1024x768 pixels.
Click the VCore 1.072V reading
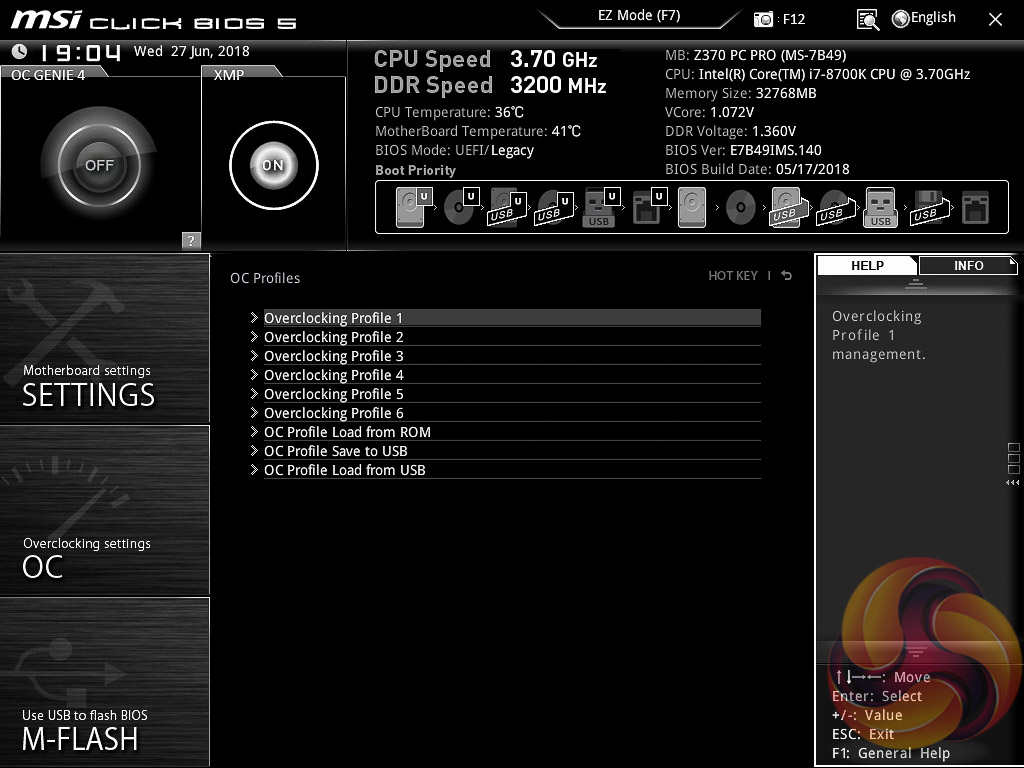click(x=709, y=112)
